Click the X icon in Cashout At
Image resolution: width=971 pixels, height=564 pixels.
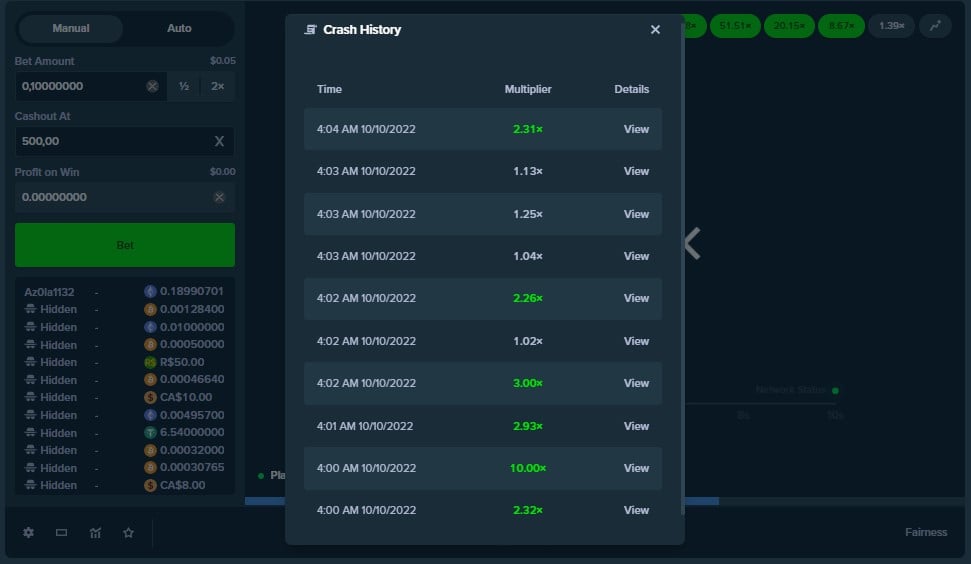click(x=219, y=142)
